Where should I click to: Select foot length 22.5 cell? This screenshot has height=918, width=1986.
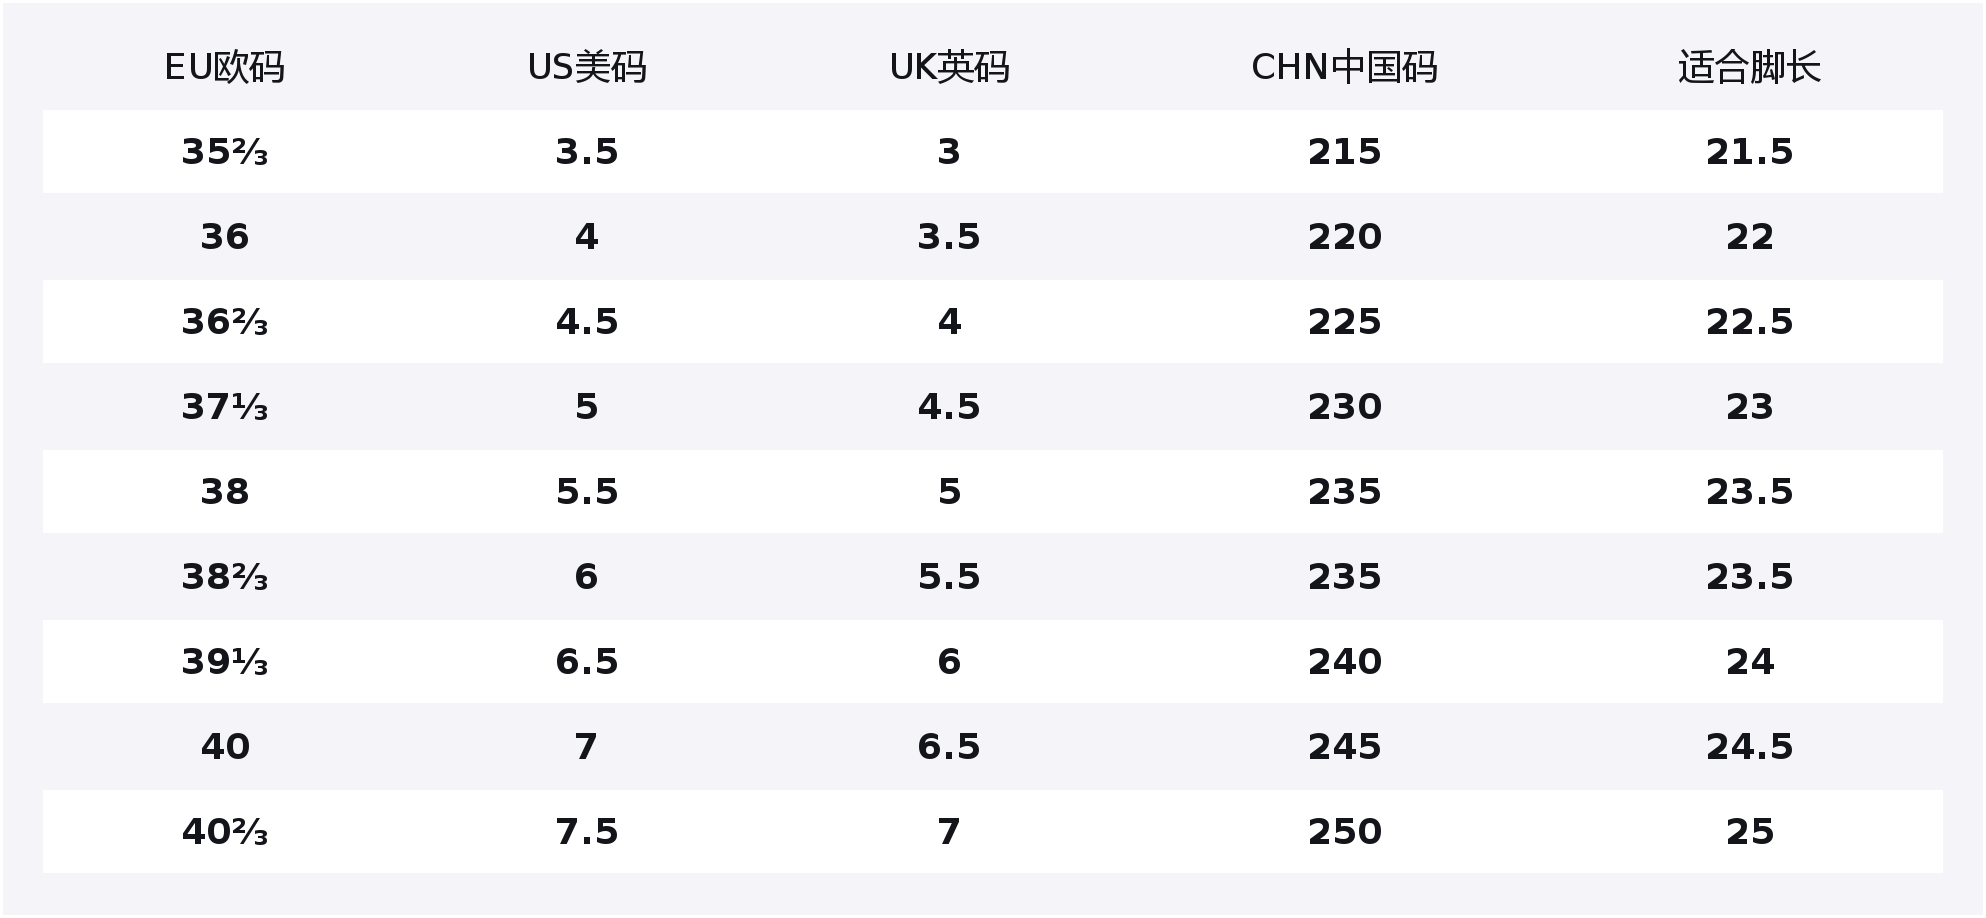[1749, 322]
